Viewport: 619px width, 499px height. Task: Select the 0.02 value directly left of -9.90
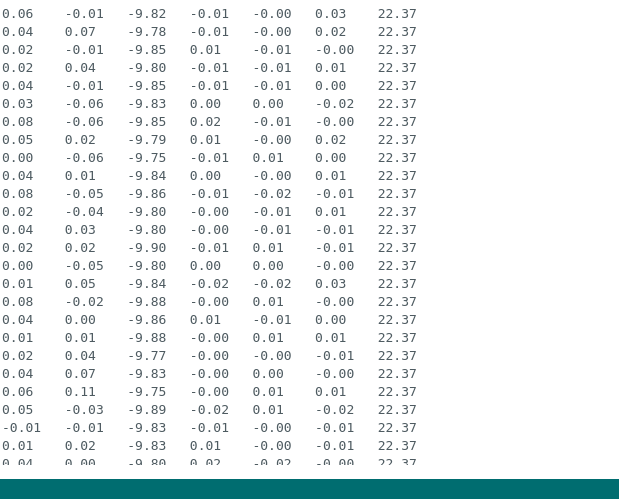[x=80, y=248]
